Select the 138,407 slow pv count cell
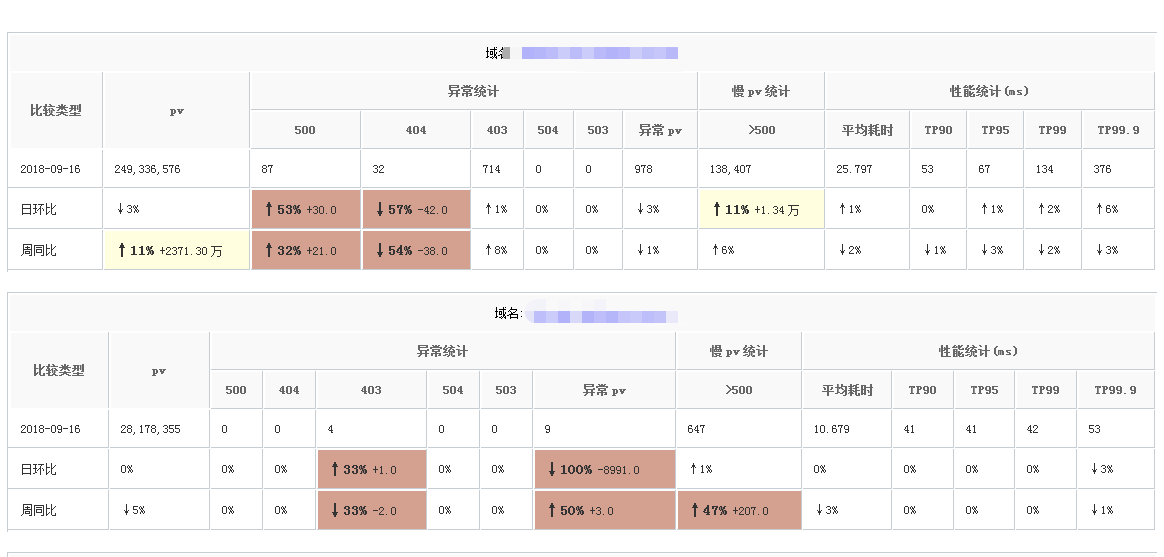 pos(731,169)
